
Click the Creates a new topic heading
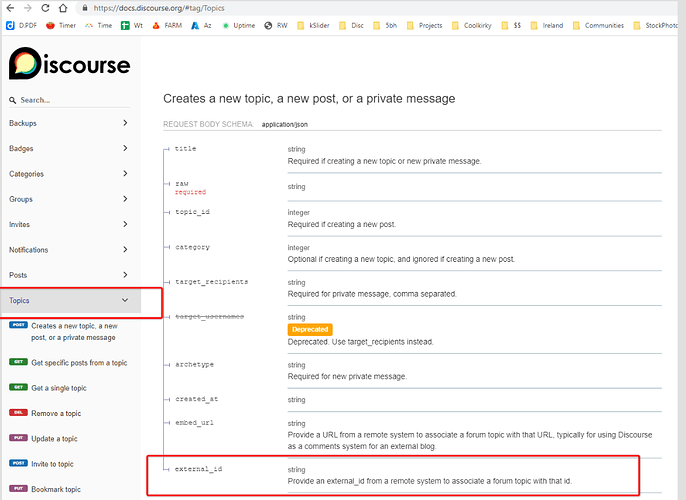(309, 99)
